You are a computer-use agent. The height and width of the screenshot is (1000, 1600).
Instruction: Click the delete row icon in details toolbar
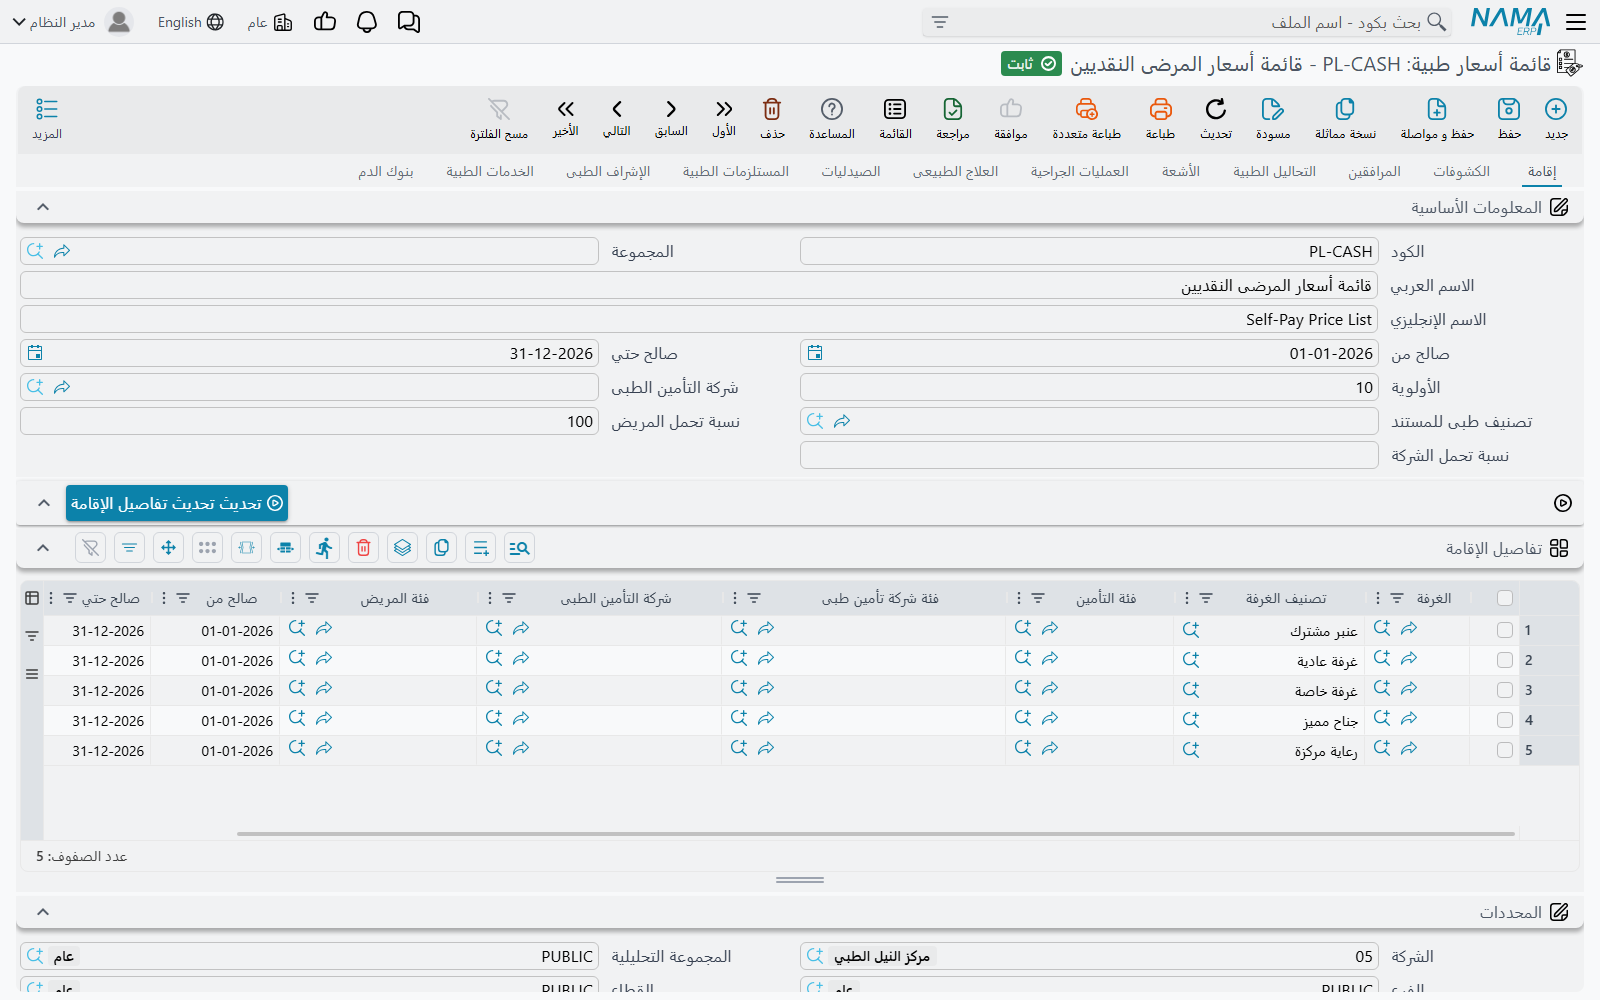click(x=364, y=548)
